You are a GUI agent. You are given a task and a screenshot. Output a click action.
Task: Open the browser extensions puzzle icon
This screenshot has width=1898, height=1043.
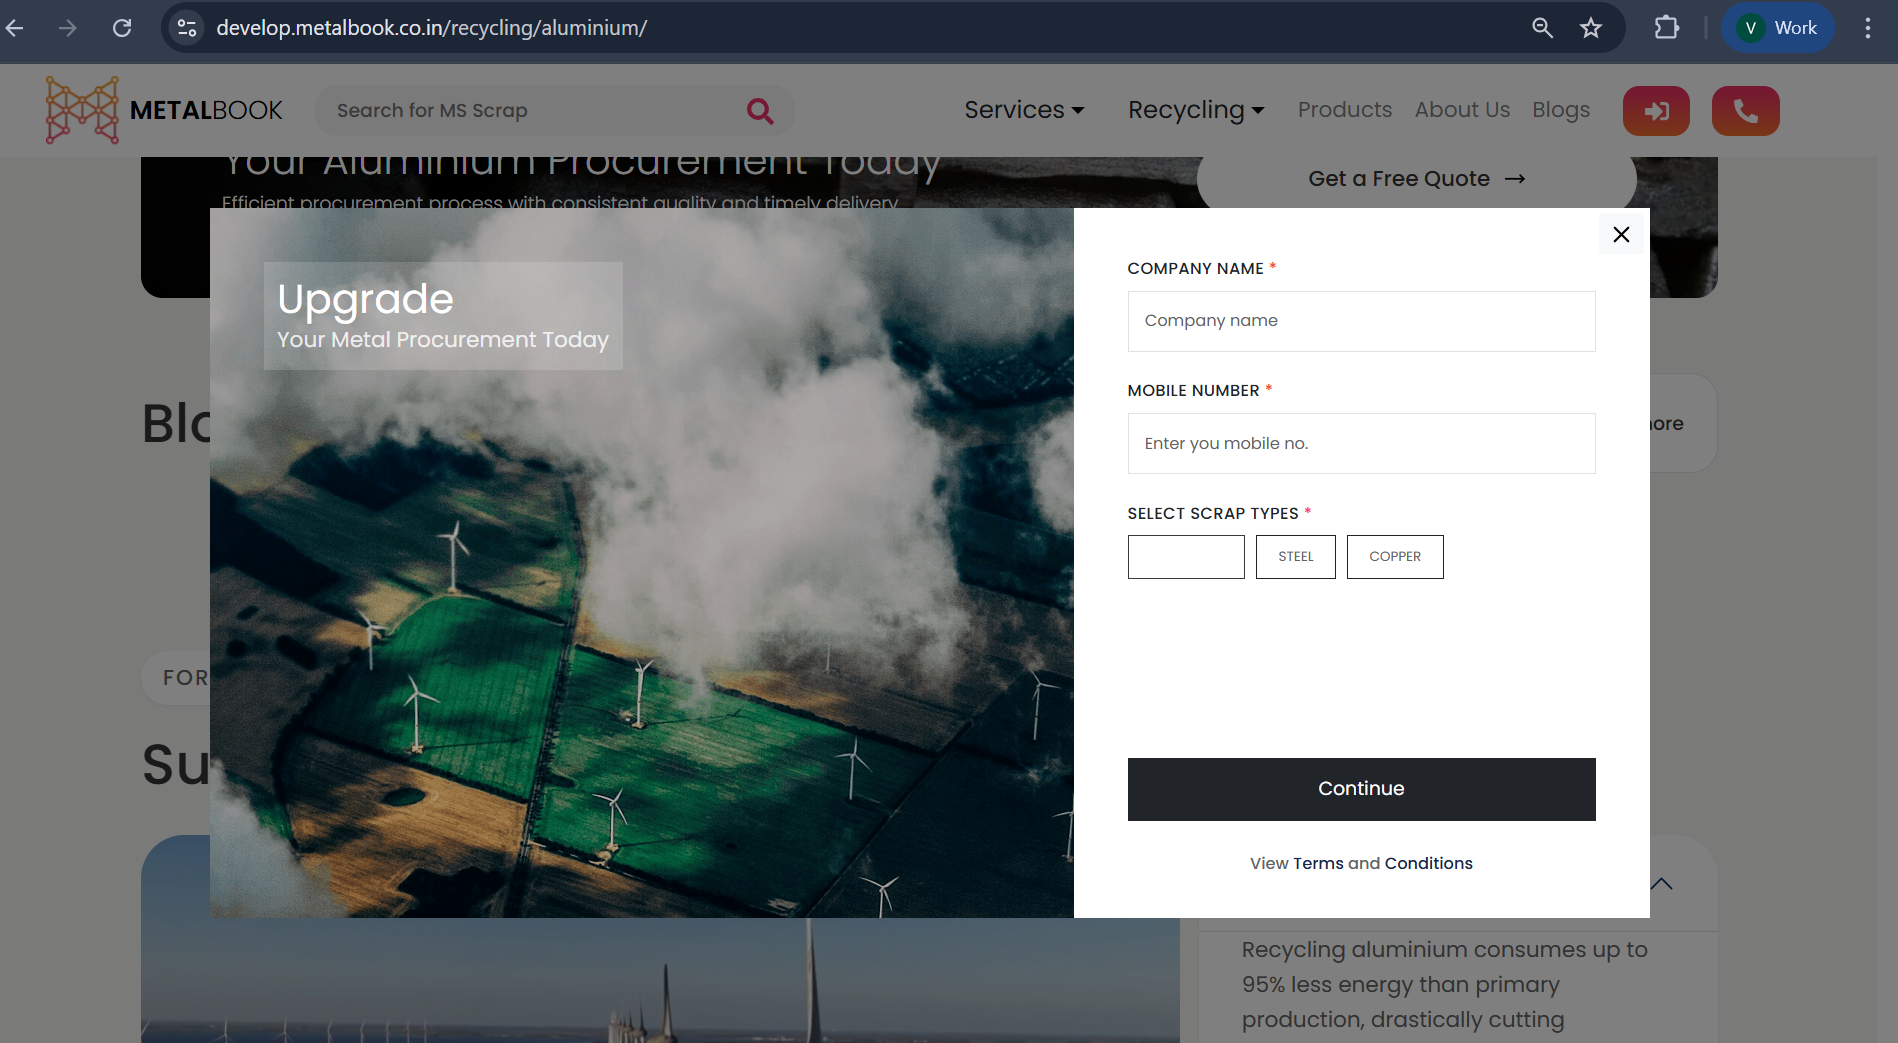pyautogui.click(x=1666, y=28)
